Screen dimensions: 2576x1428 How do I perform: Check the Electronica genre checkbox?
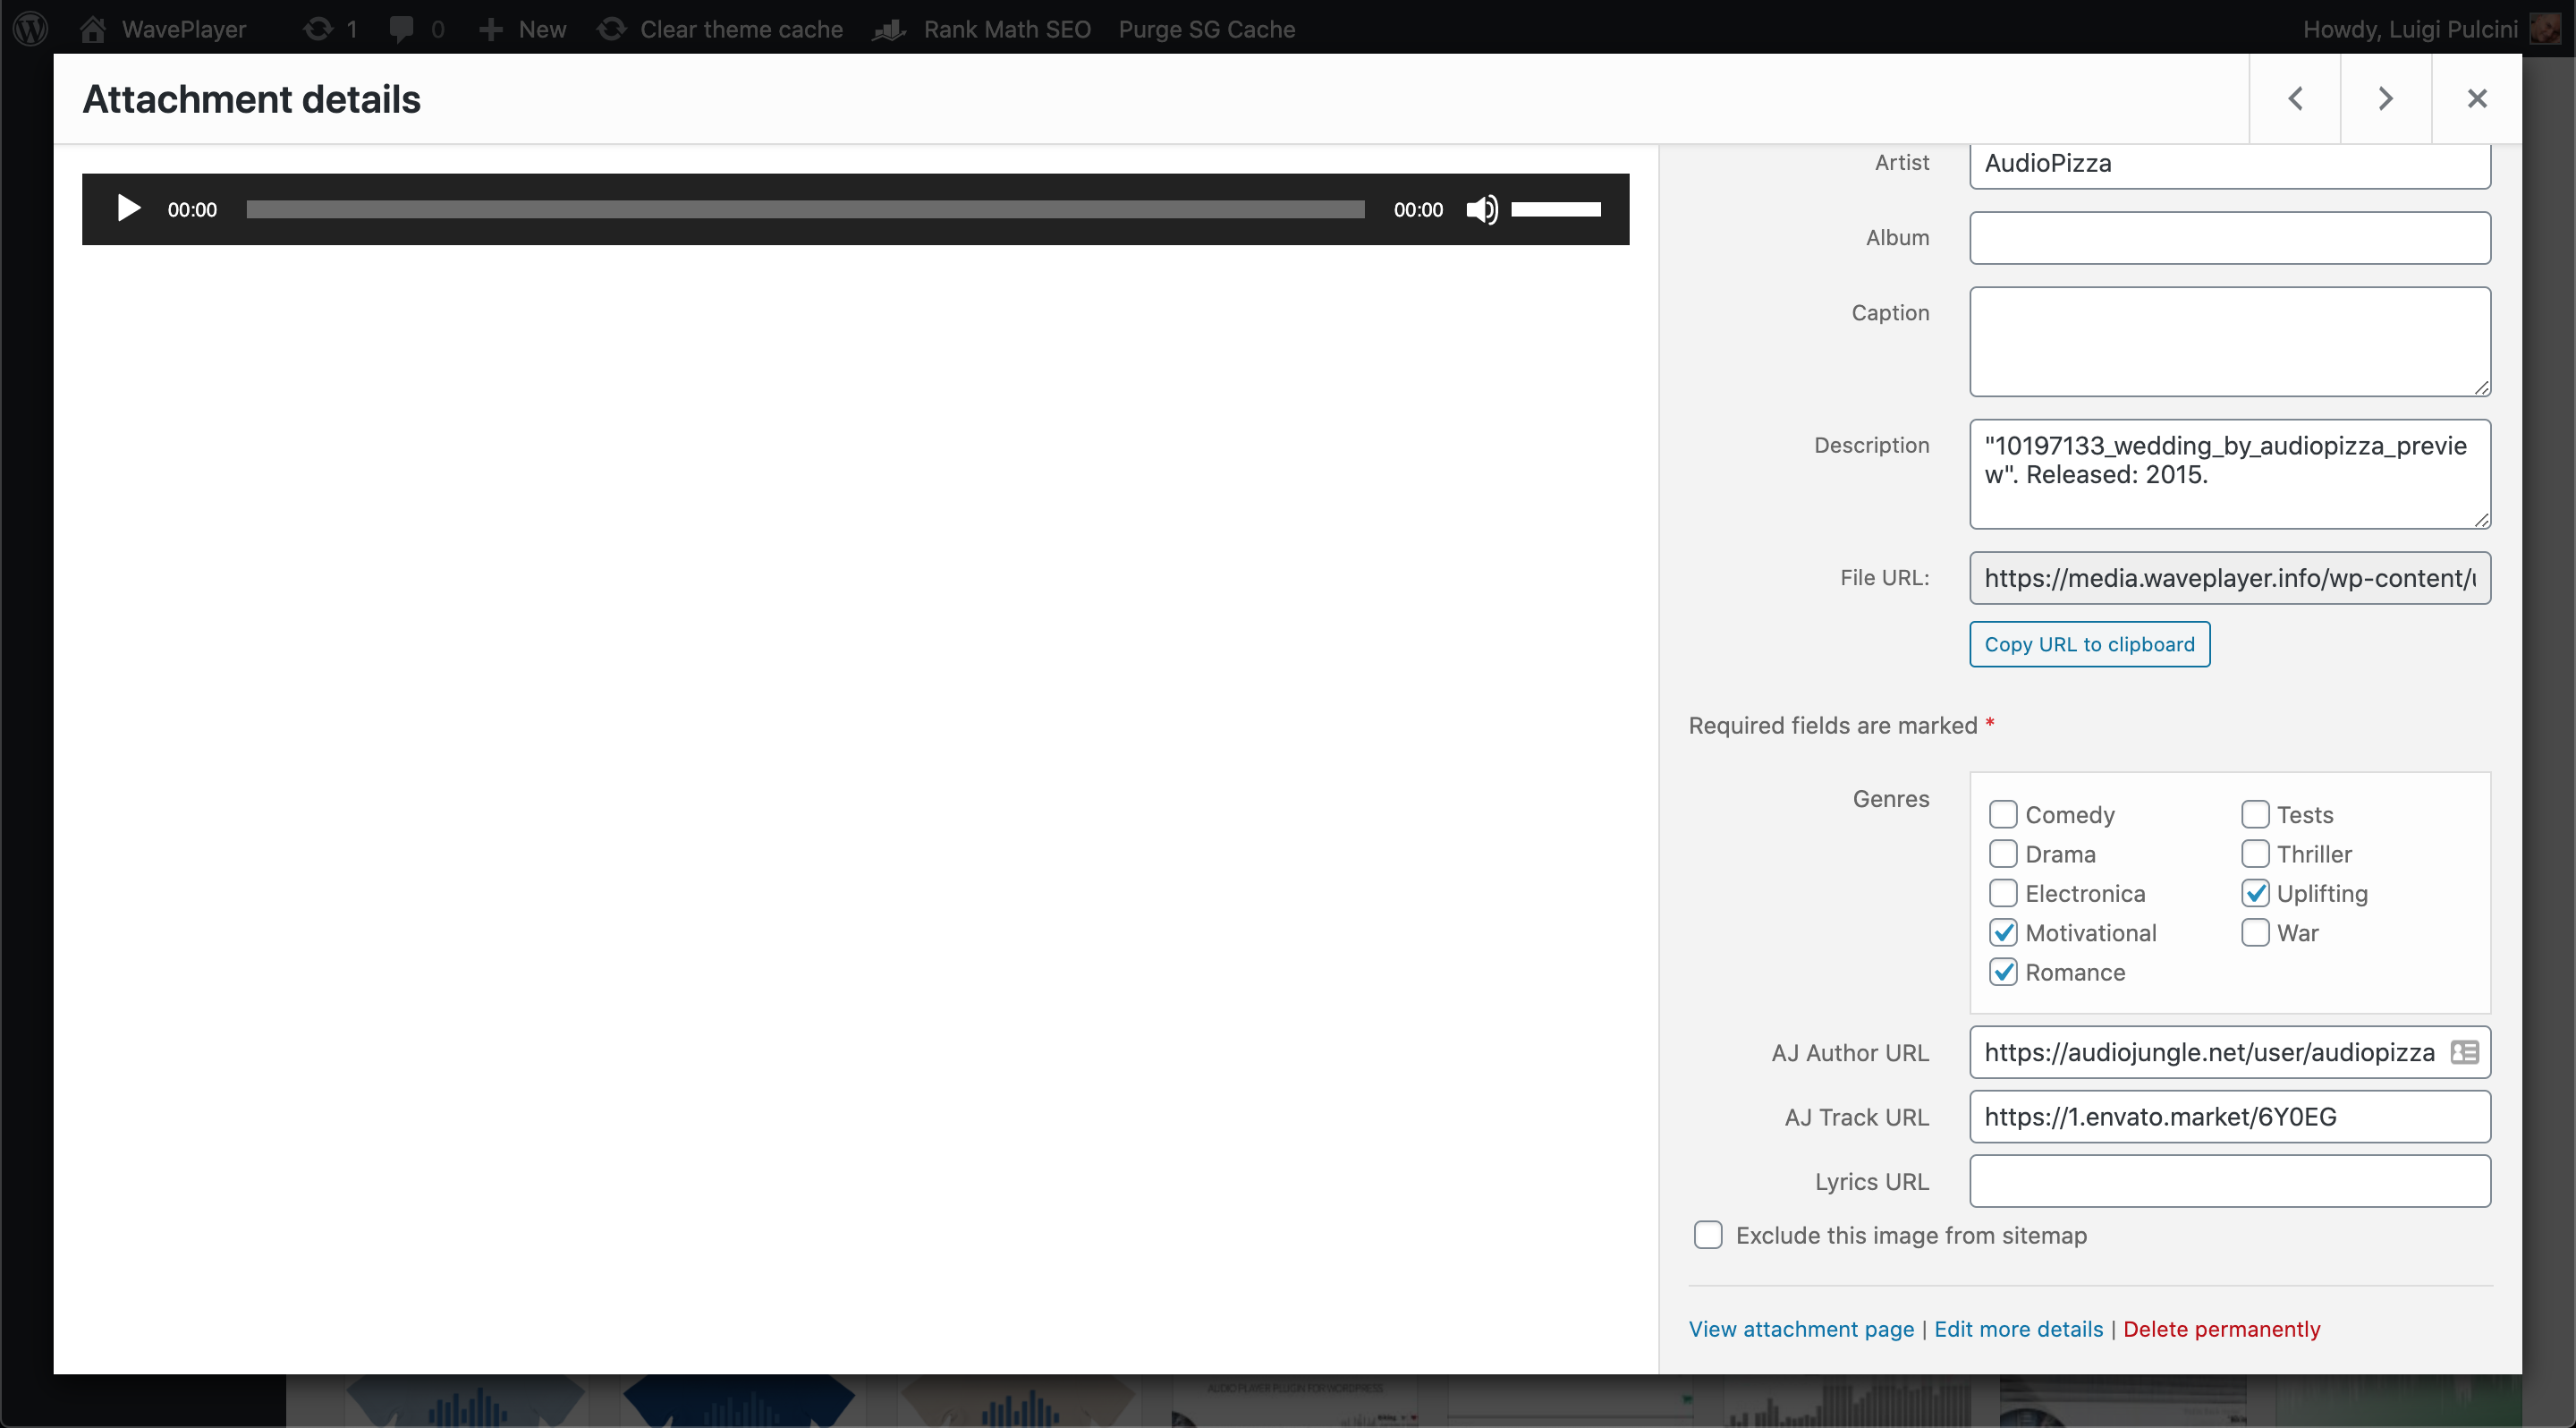tap(2003, 893)
